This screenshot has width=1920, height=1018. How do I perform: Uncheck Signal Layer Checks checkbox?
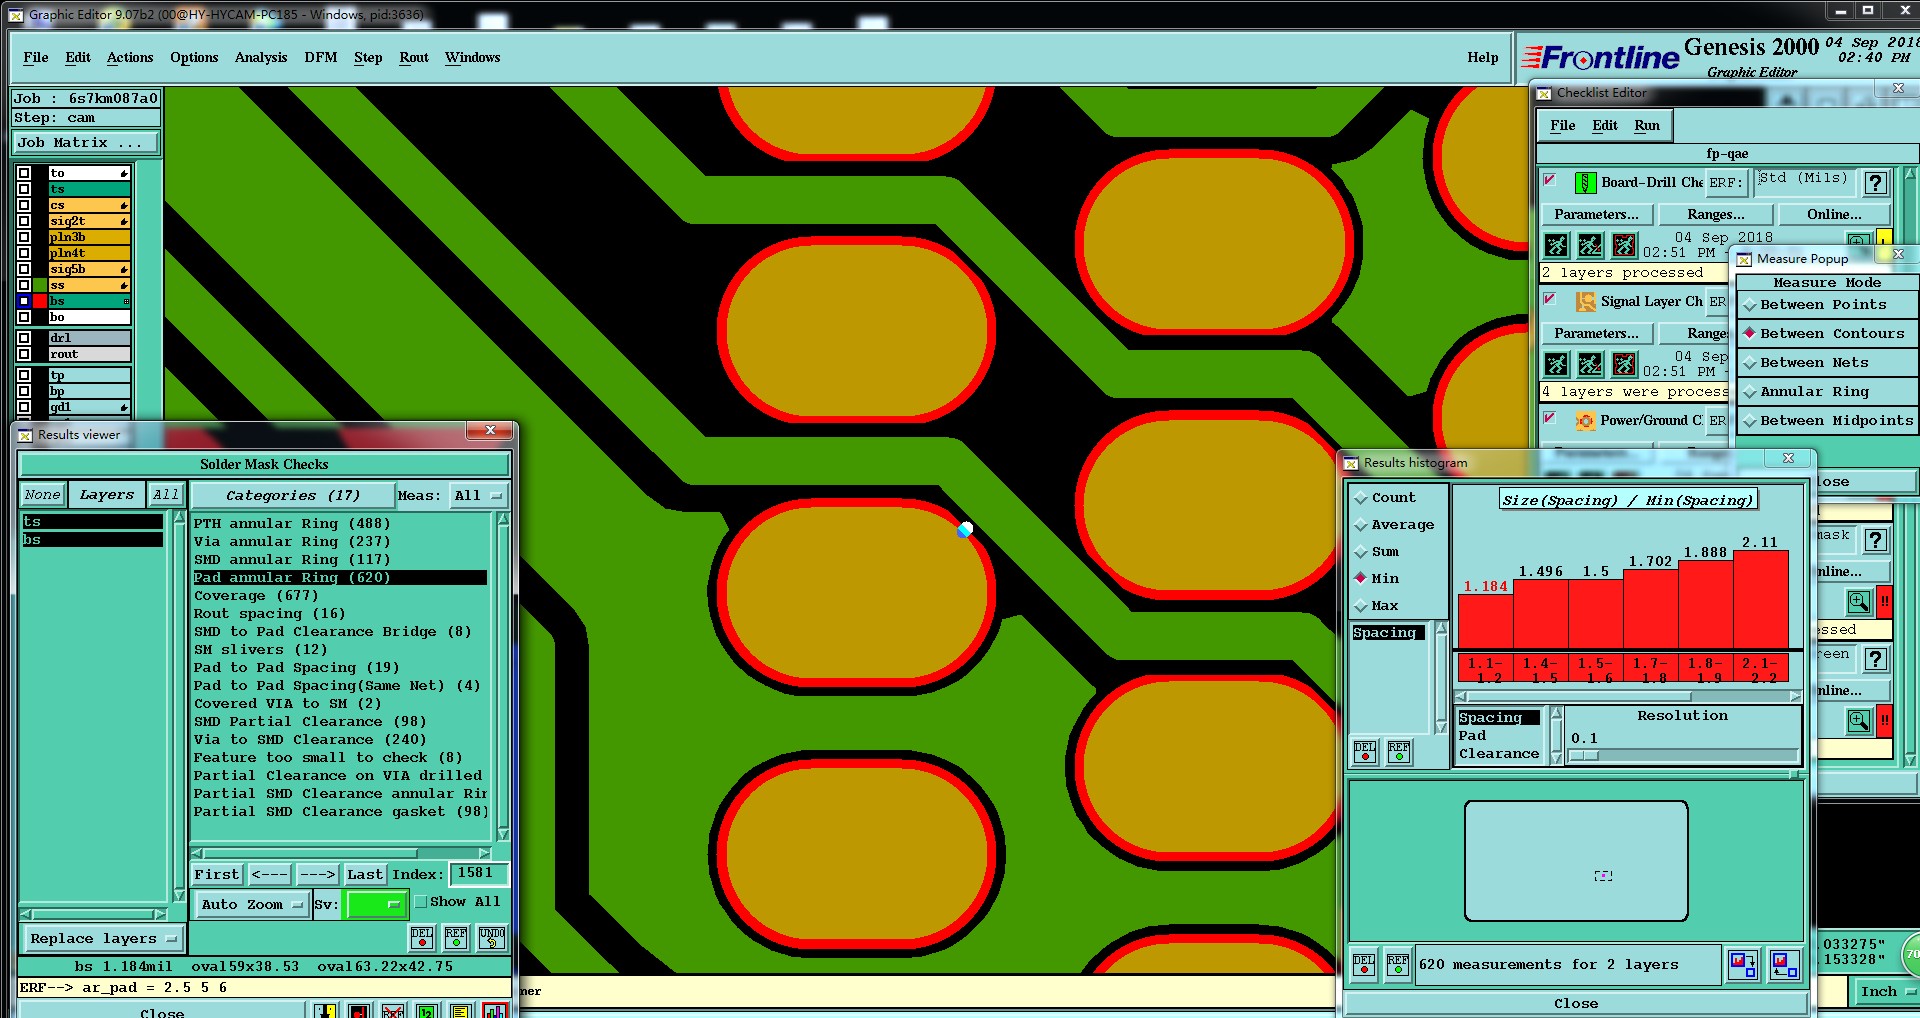tap(1550, 299)
